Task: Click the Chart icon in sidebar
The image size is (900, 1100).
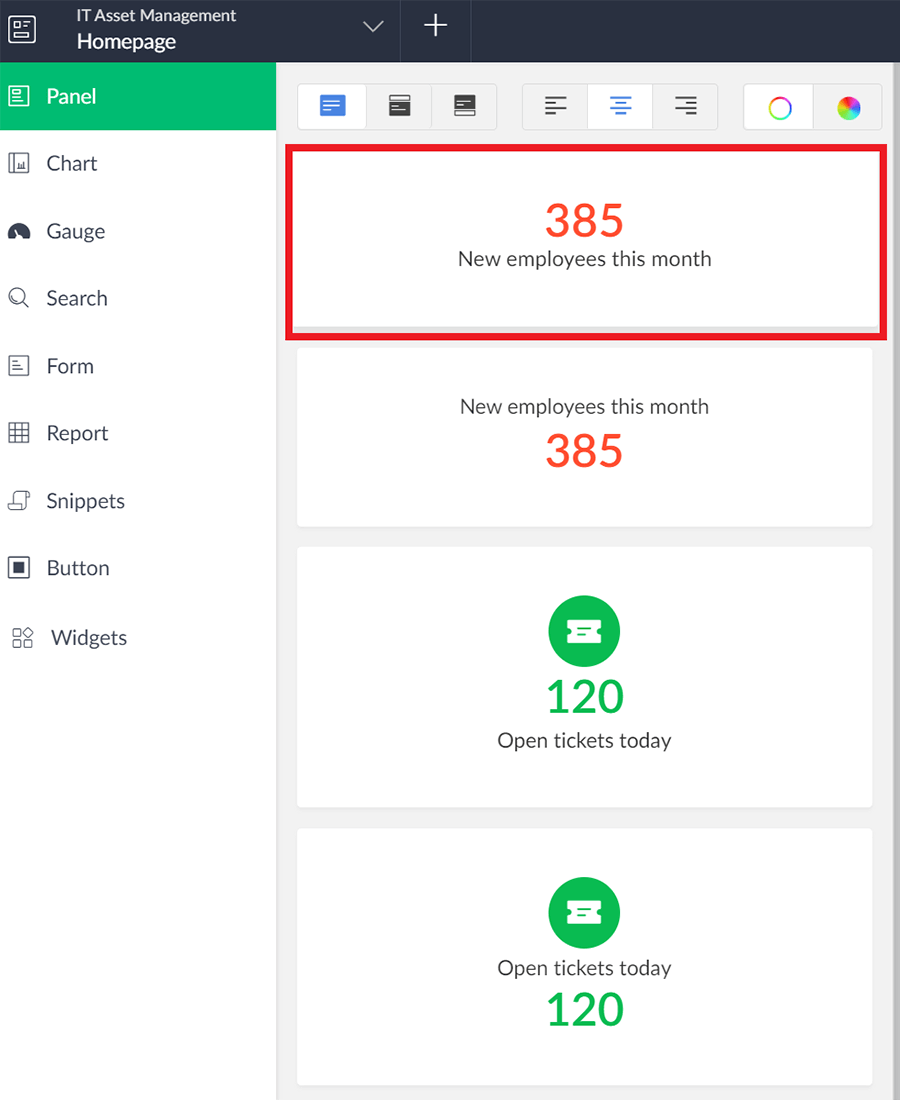Action: [19, 163]
